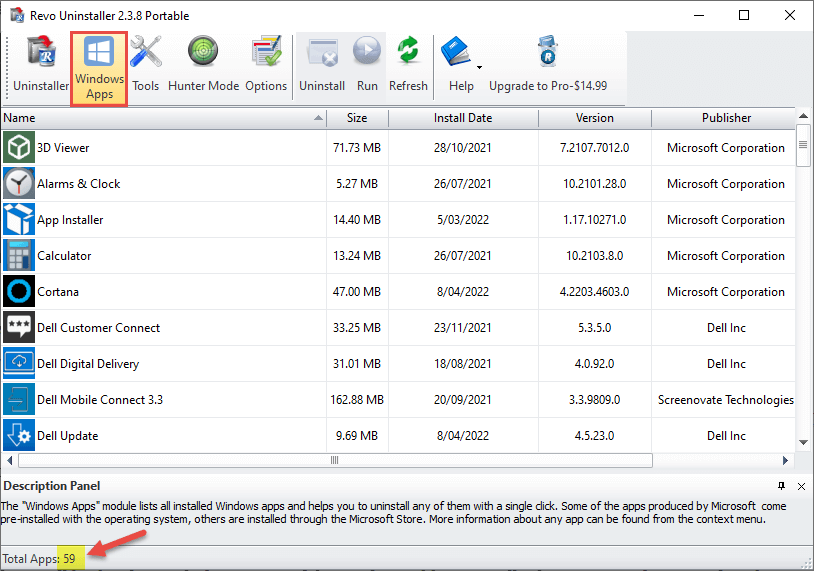814x571 pixels.
Task: Sort by the Size column header
Action: [357, 118]
